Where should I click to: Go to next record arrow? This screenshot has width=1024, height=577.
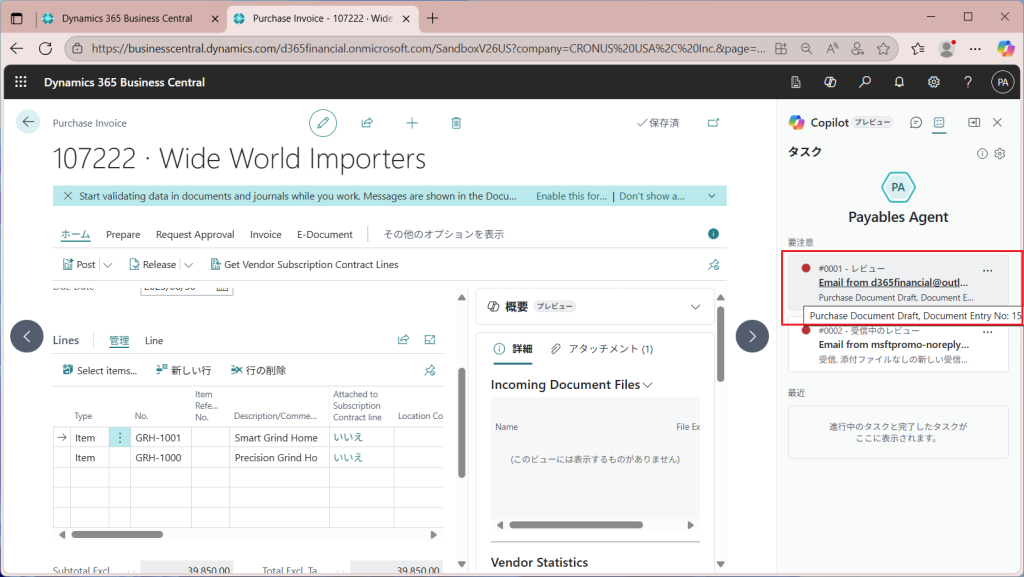pyautogui.click(x=752, y=336)
